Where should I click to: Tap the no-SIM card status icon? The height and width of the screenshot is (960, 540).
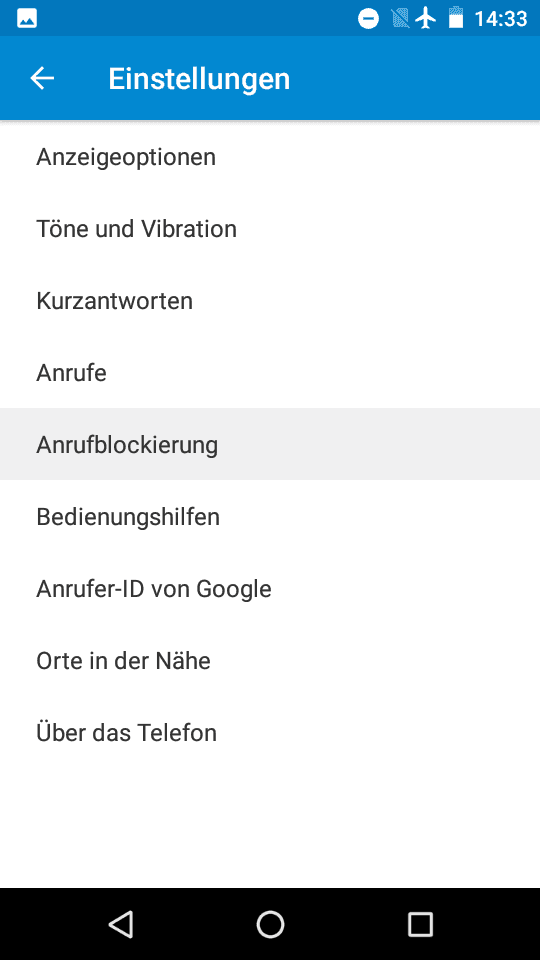tap(400, 19)
